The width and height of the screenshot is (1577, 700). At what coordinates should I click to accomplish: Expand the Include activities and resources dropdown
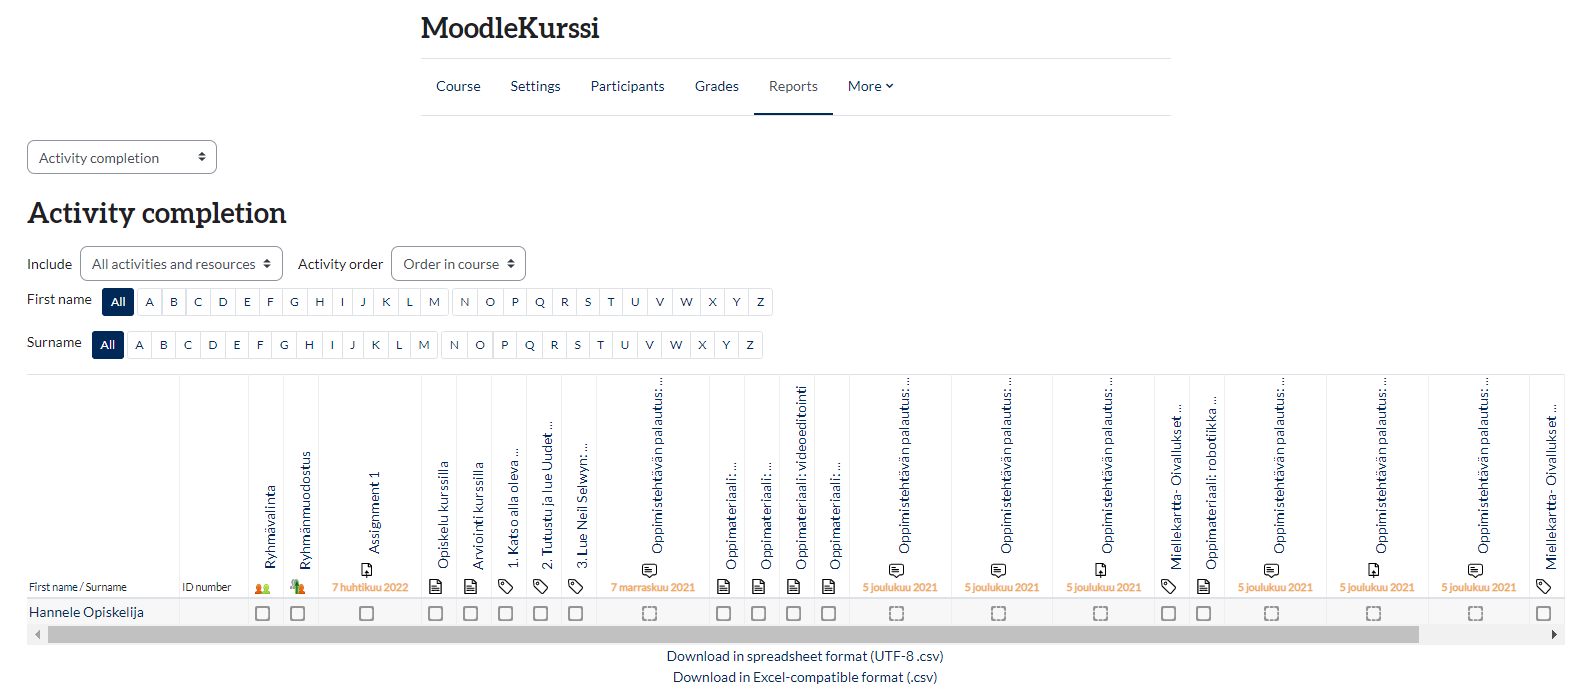181,264
